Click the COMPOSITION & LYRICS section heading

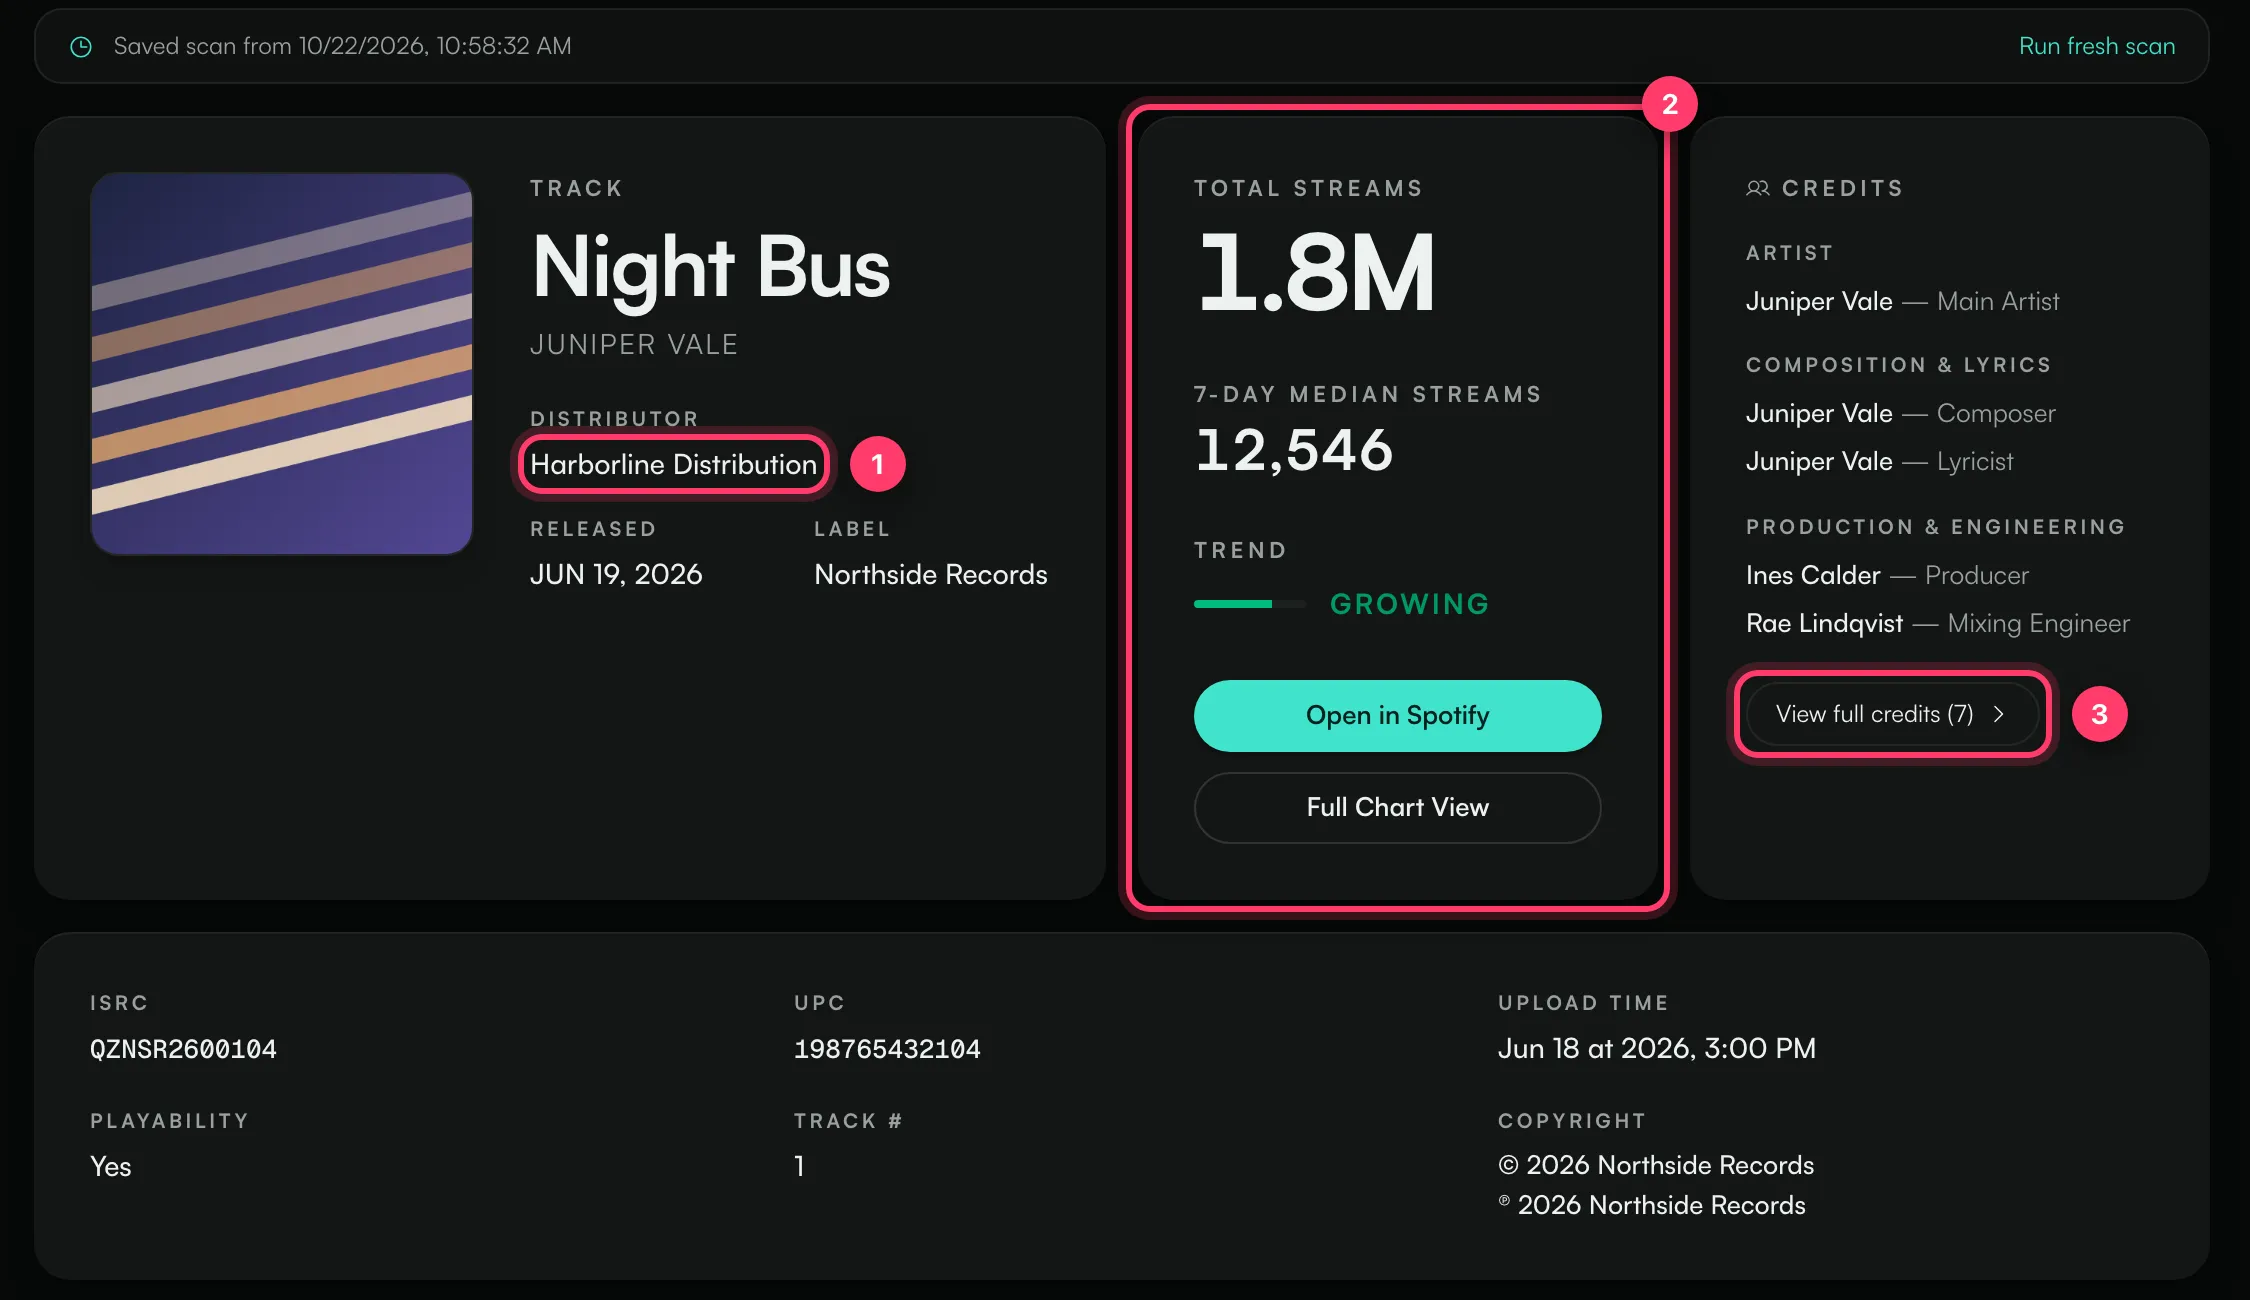click(x=1898, y=365)
